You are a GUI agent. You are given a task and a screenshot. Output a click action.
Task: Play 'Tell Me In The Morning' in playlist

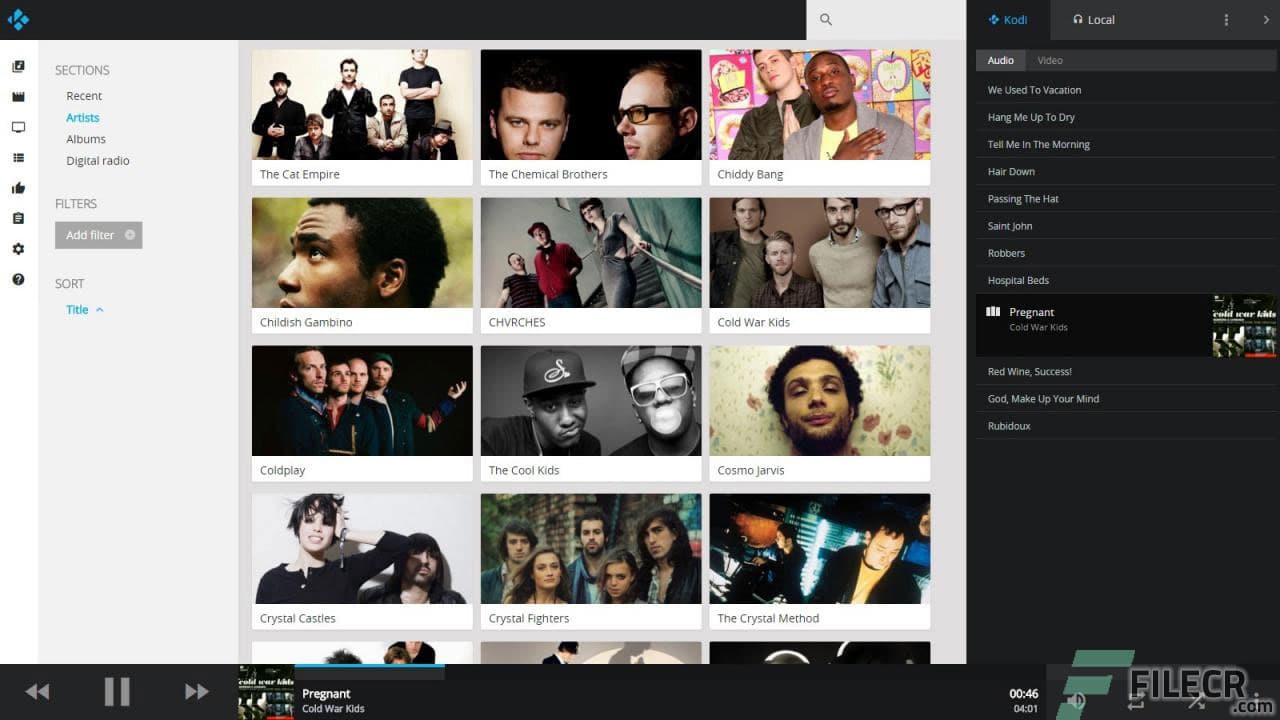tap(1126, 144)
